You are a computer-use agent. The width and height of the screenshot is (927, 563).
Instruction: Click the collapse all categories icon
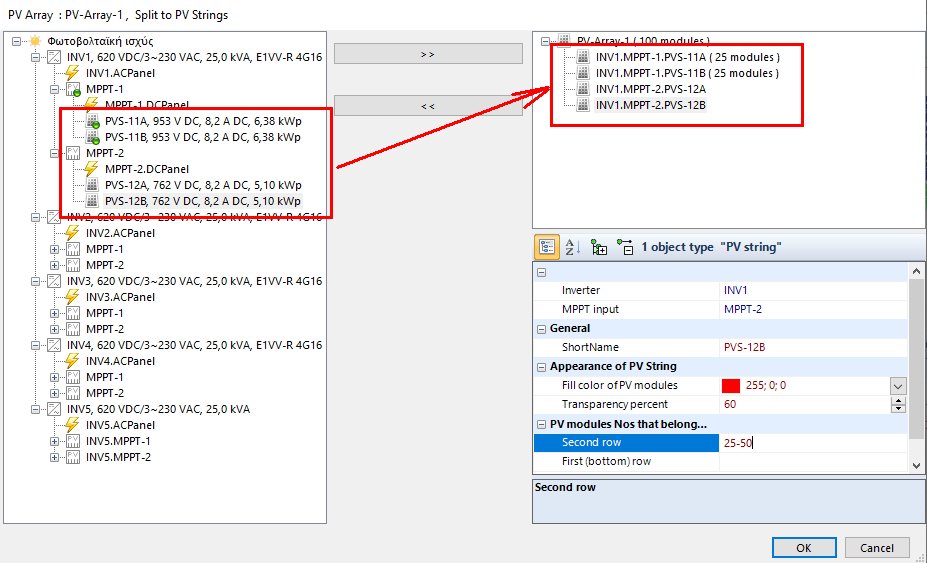(x=625, y=246)
